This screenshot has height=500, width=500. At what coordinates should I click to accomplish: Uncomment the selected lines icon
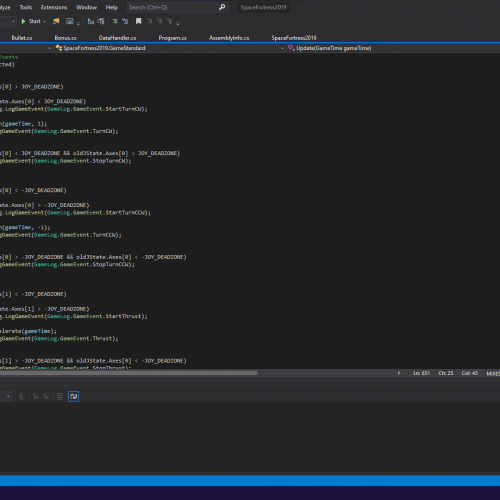pyautogui.click(x=125, y=21)
